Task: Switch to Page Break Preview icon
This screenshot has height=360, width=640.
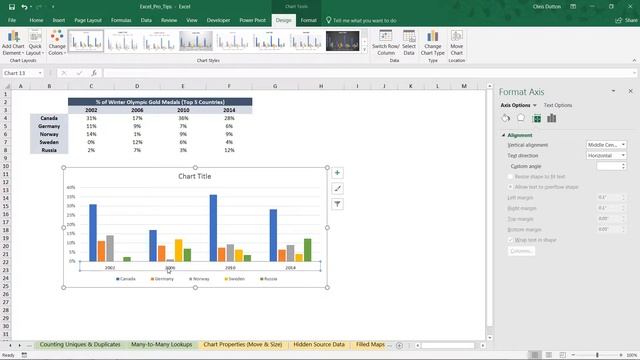Action: coord(562,355)
